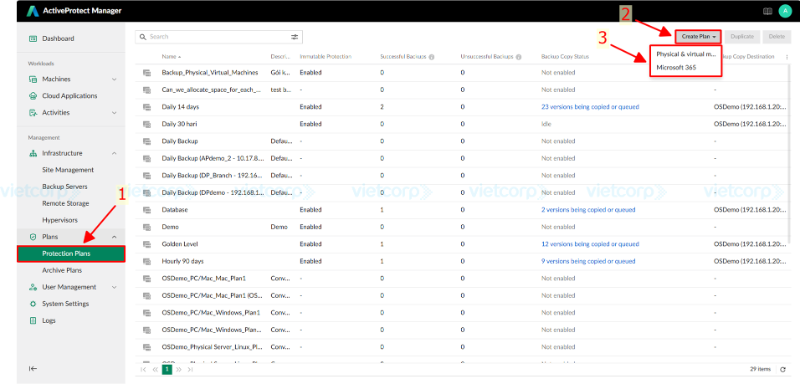Go to last page arrow
This screenshot has height=384, width=800.
190,369
